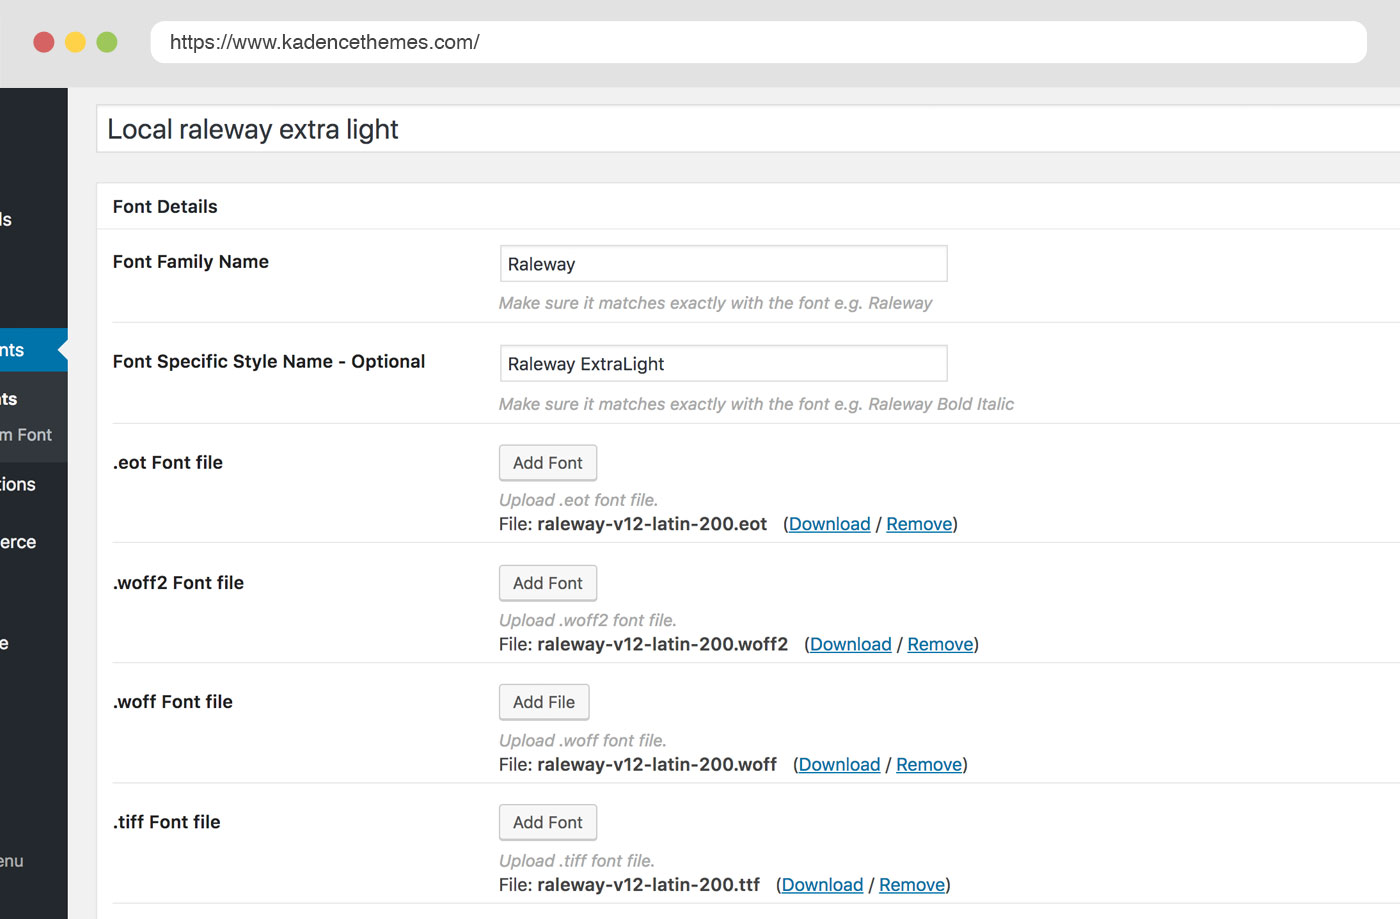Click the '.tiff Font file' label

pos(167,822)
